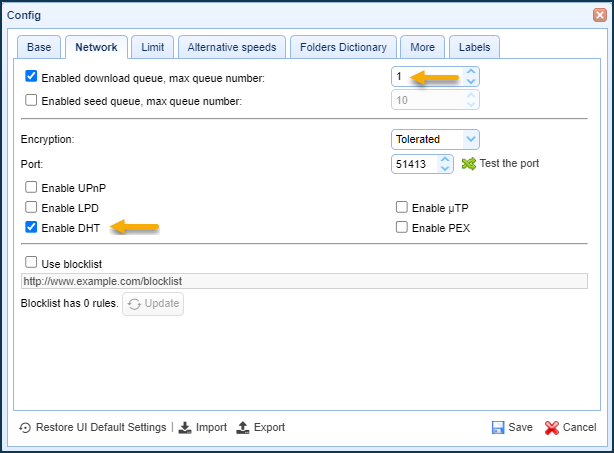Screen dimensions: 614x453
Task: Click the Export label
Action: [x=269, y=427]
